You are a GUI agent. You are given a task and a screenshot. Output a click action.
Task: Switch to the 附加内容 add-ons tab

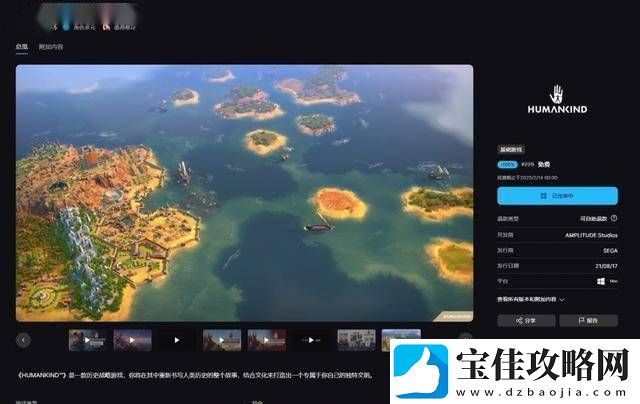tap(51, 47)
